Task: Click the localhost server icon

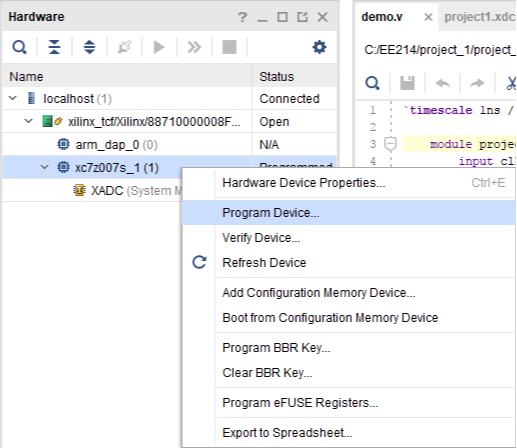Action: pyautogui.click(x=31, y=98)
